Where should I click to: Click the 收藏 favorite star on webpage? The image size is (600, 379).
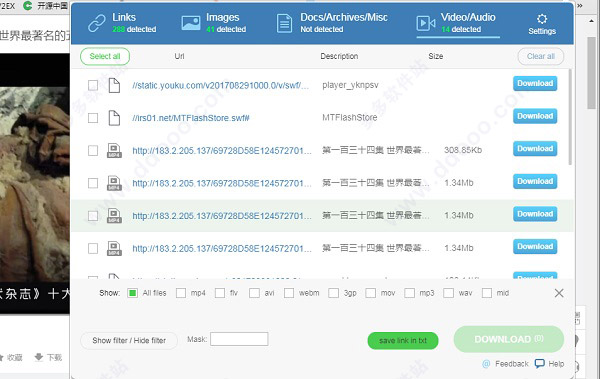[1, 358]
